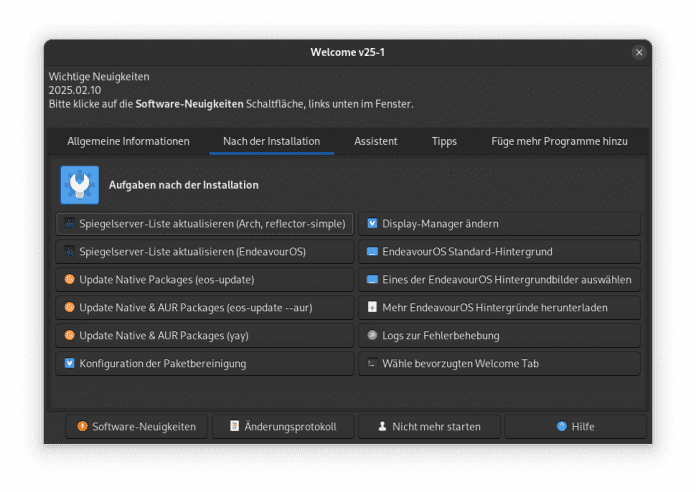Click the download icon for Mehr EndeavourOS Hintergründe
The height and width of the screenshot is (492, 696).
[x=372, y=308]
